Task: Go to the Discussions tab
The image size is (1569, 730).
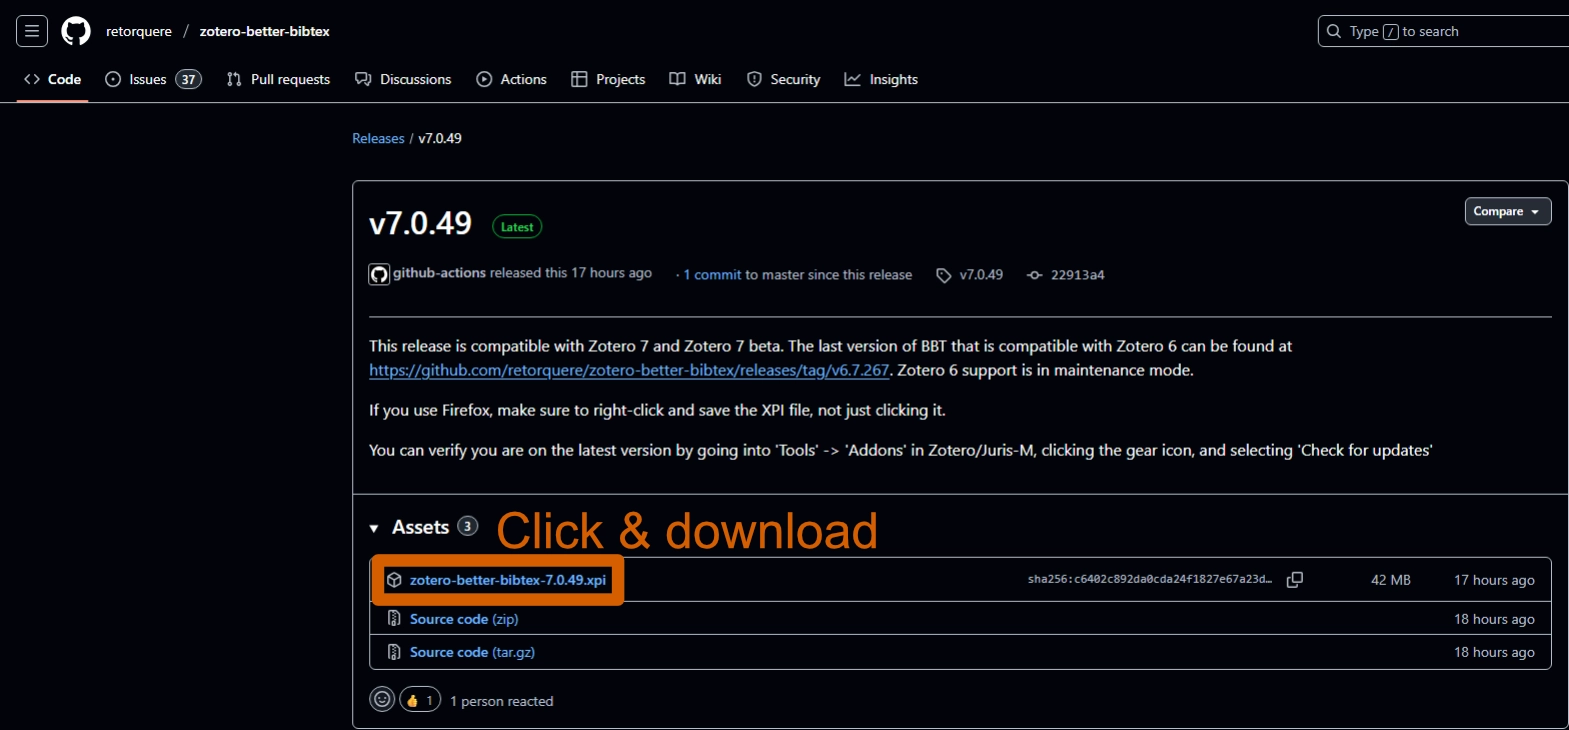Action: (403, 79)
